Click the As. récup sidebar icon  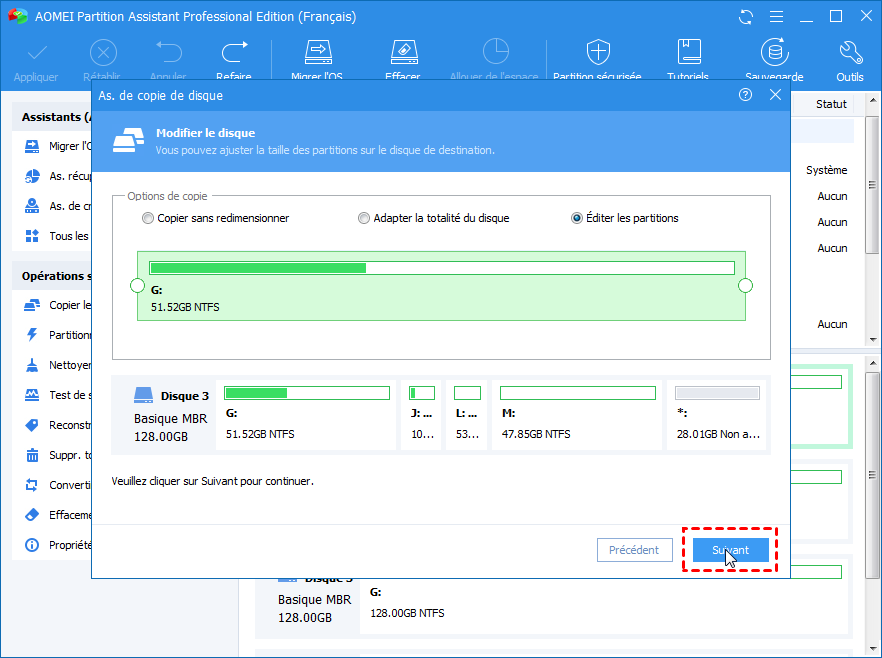(x=32, y=176)
